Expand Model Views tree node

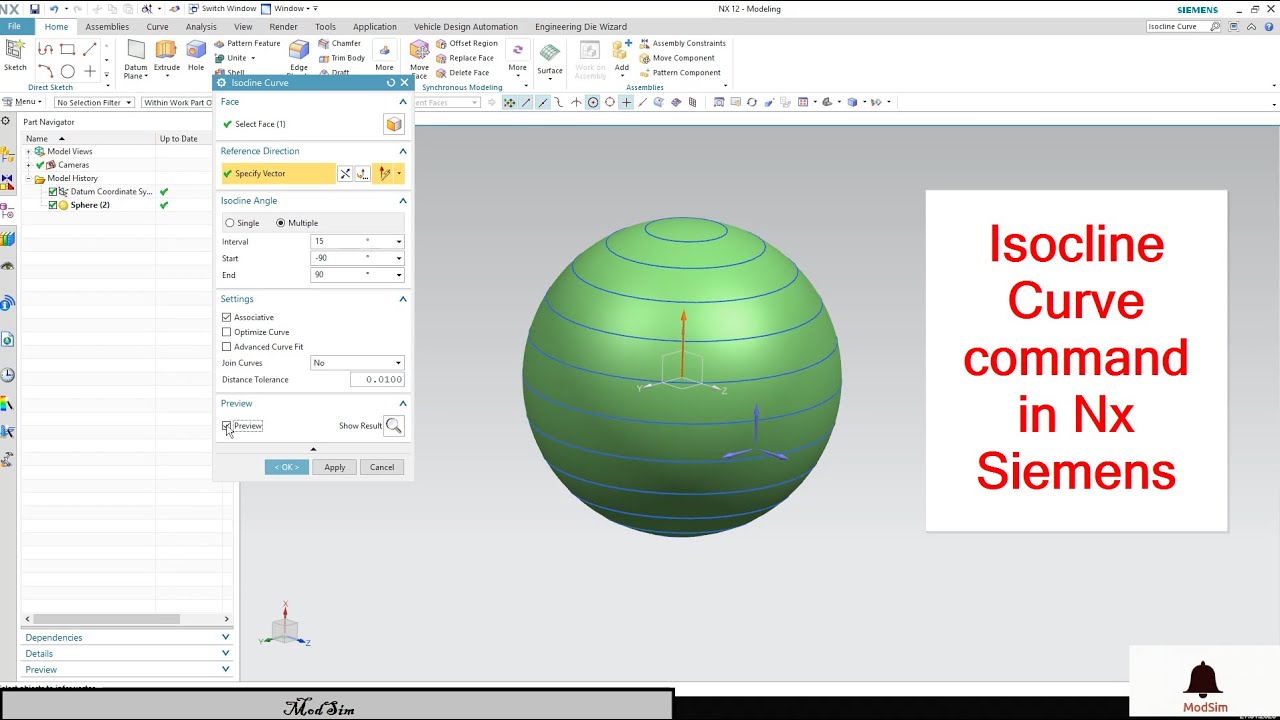coord(28,151)
